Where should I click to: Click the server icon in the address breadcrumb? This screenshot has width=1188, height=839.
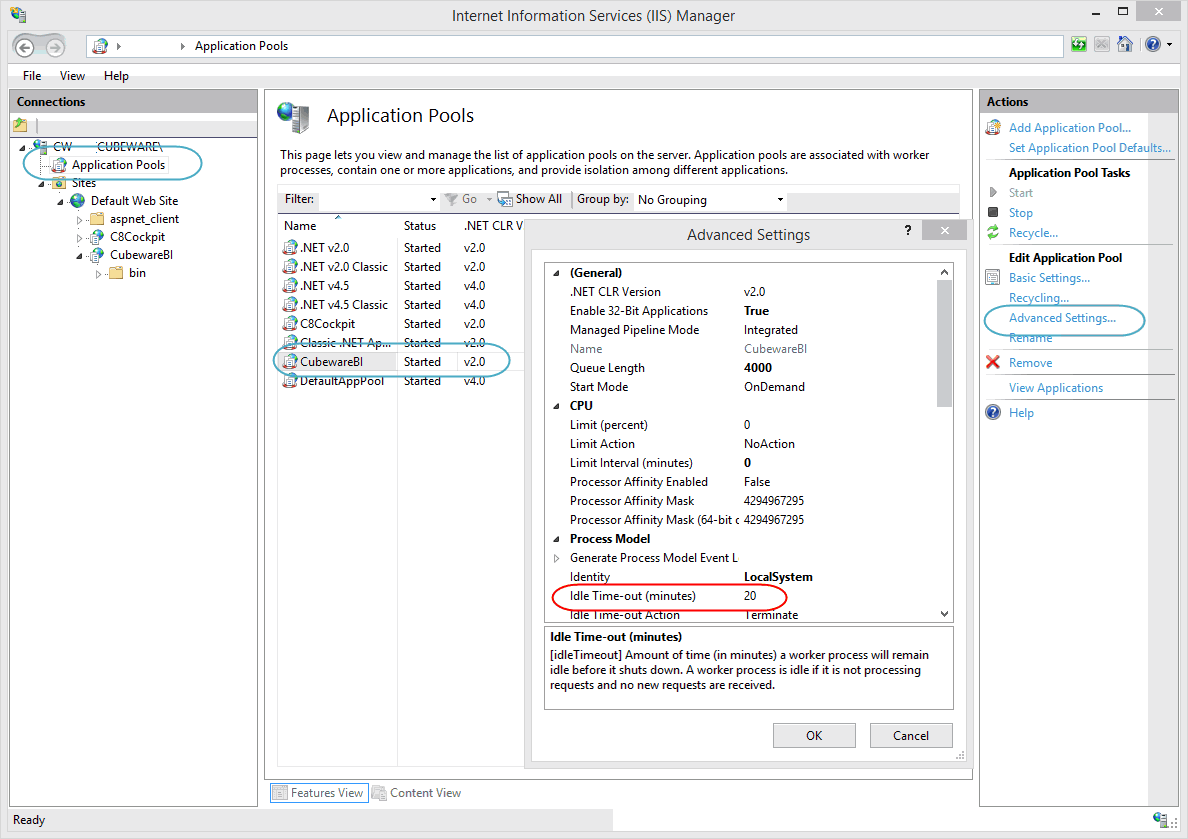100,46
